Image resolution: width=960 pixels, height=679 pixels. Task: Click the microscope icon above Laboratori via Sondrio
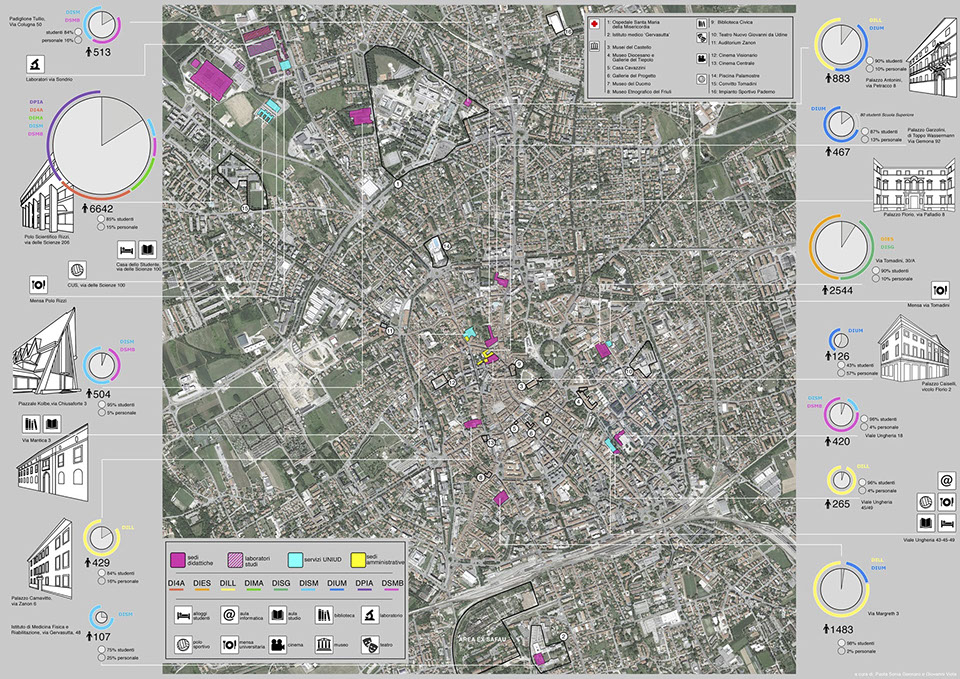click(x=33, y=66)
